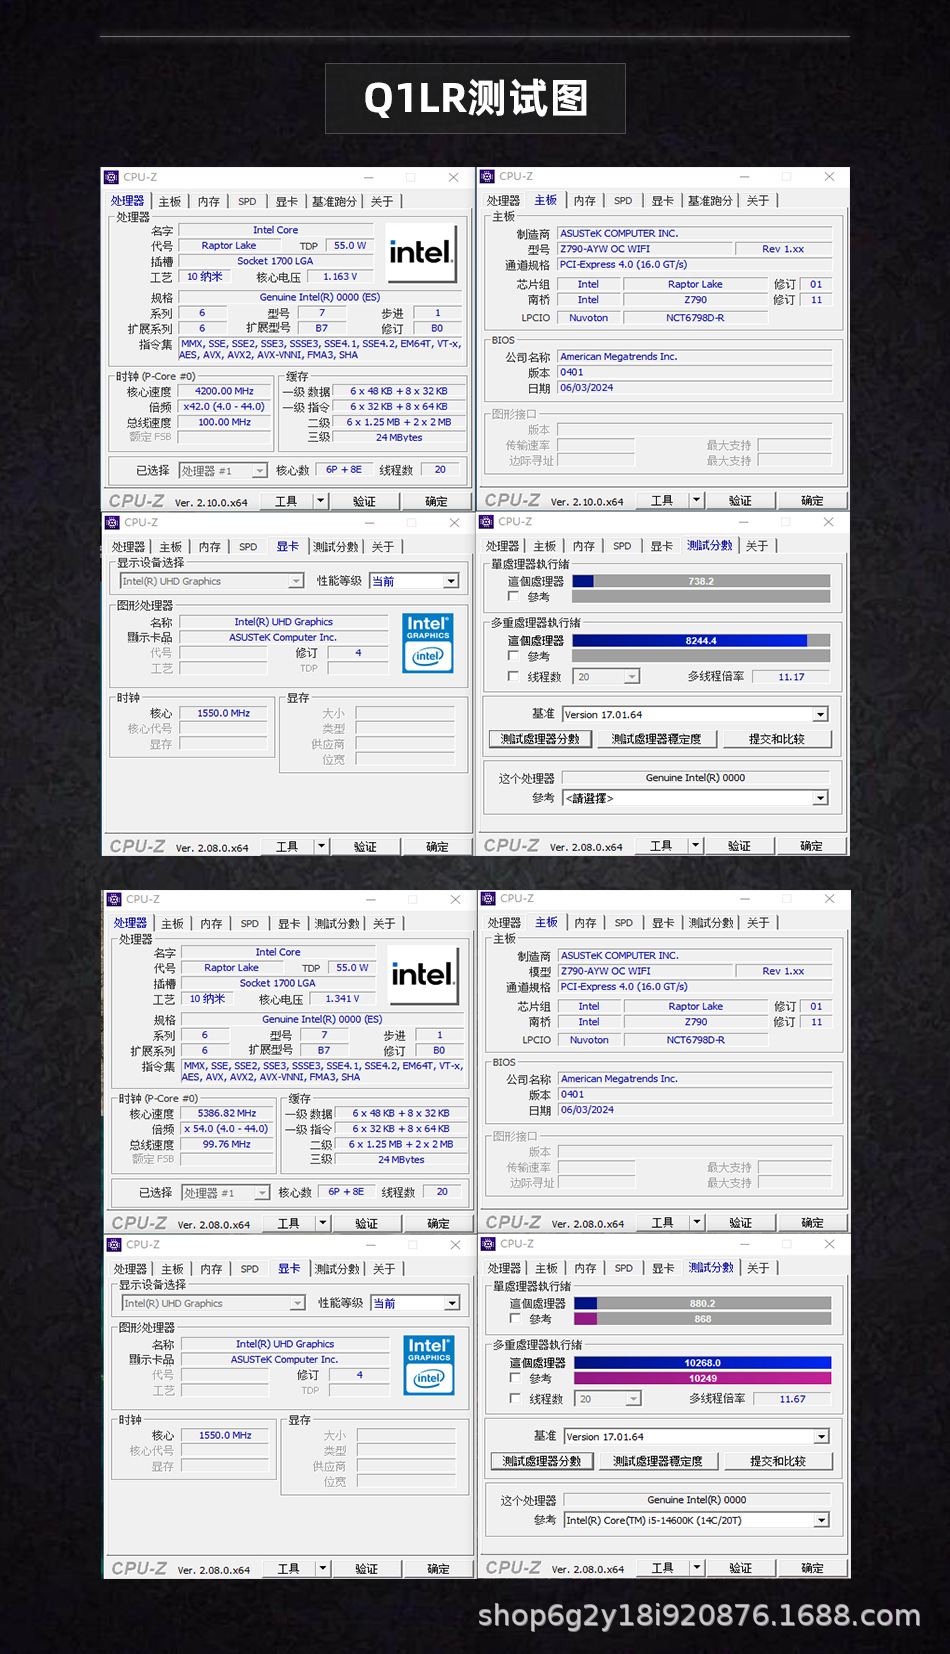Click 确定 button in the 5386.82 MHz window
This screenshot has height=1654, width=950.
point(438,1223)
